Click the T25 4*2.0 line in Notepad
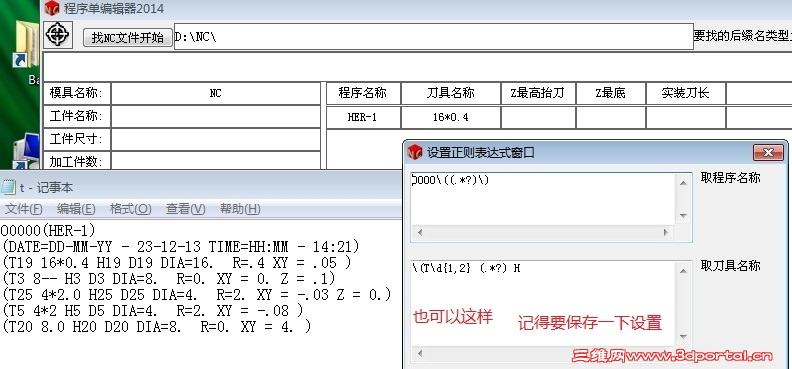This screenshot has height=369, width=792. click(196, 295)
